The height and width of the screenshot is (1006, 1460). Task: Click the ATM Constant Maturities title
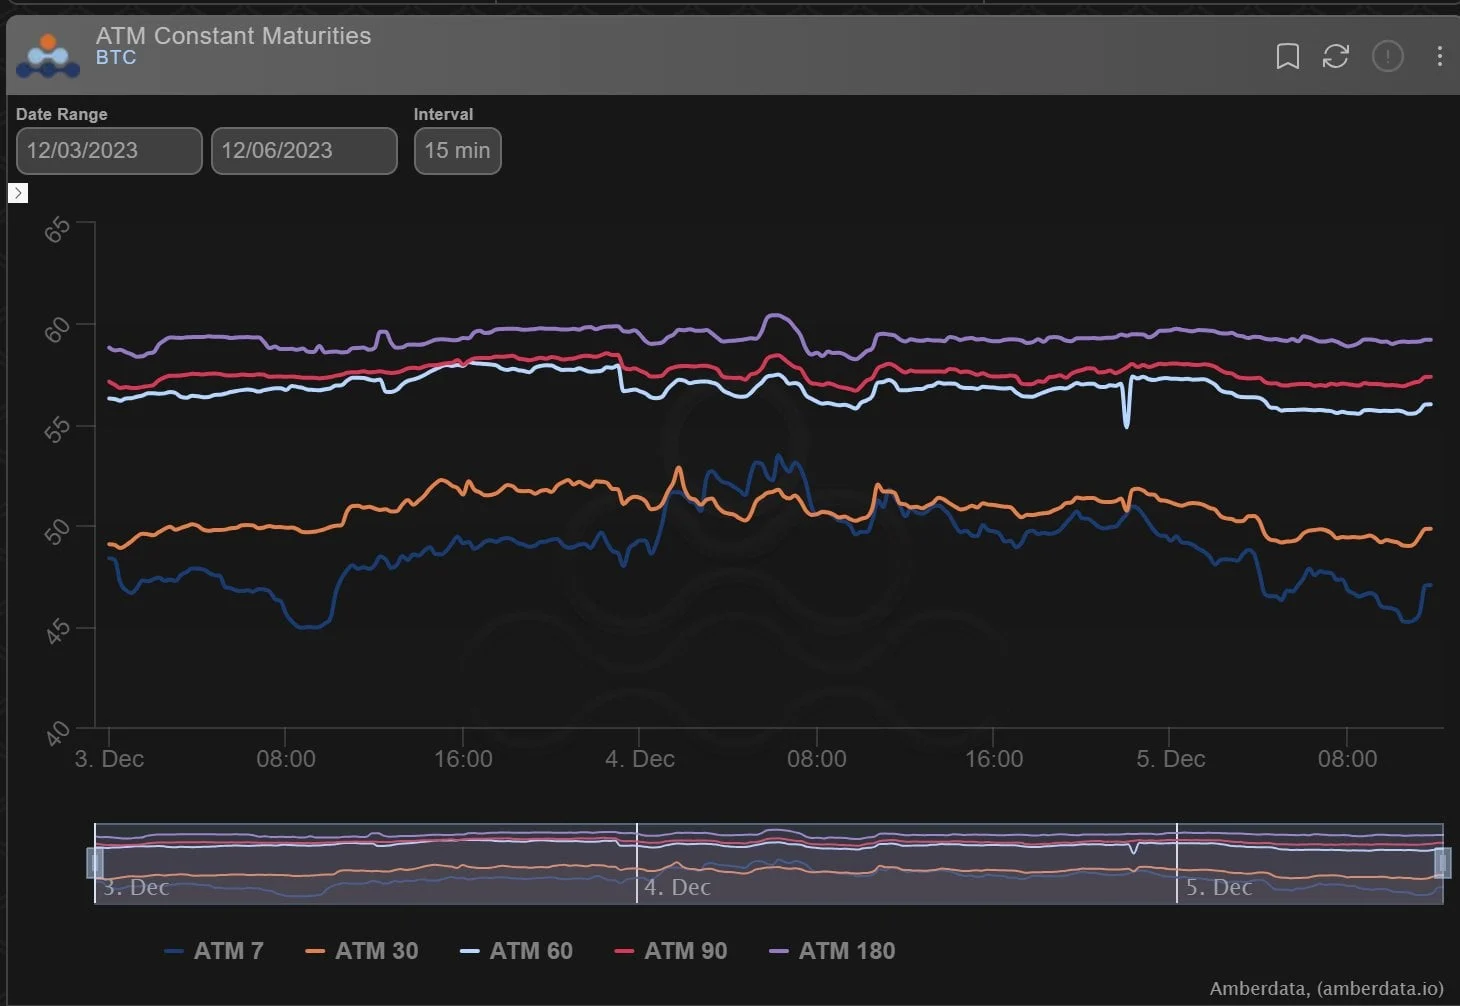[233, 36]
